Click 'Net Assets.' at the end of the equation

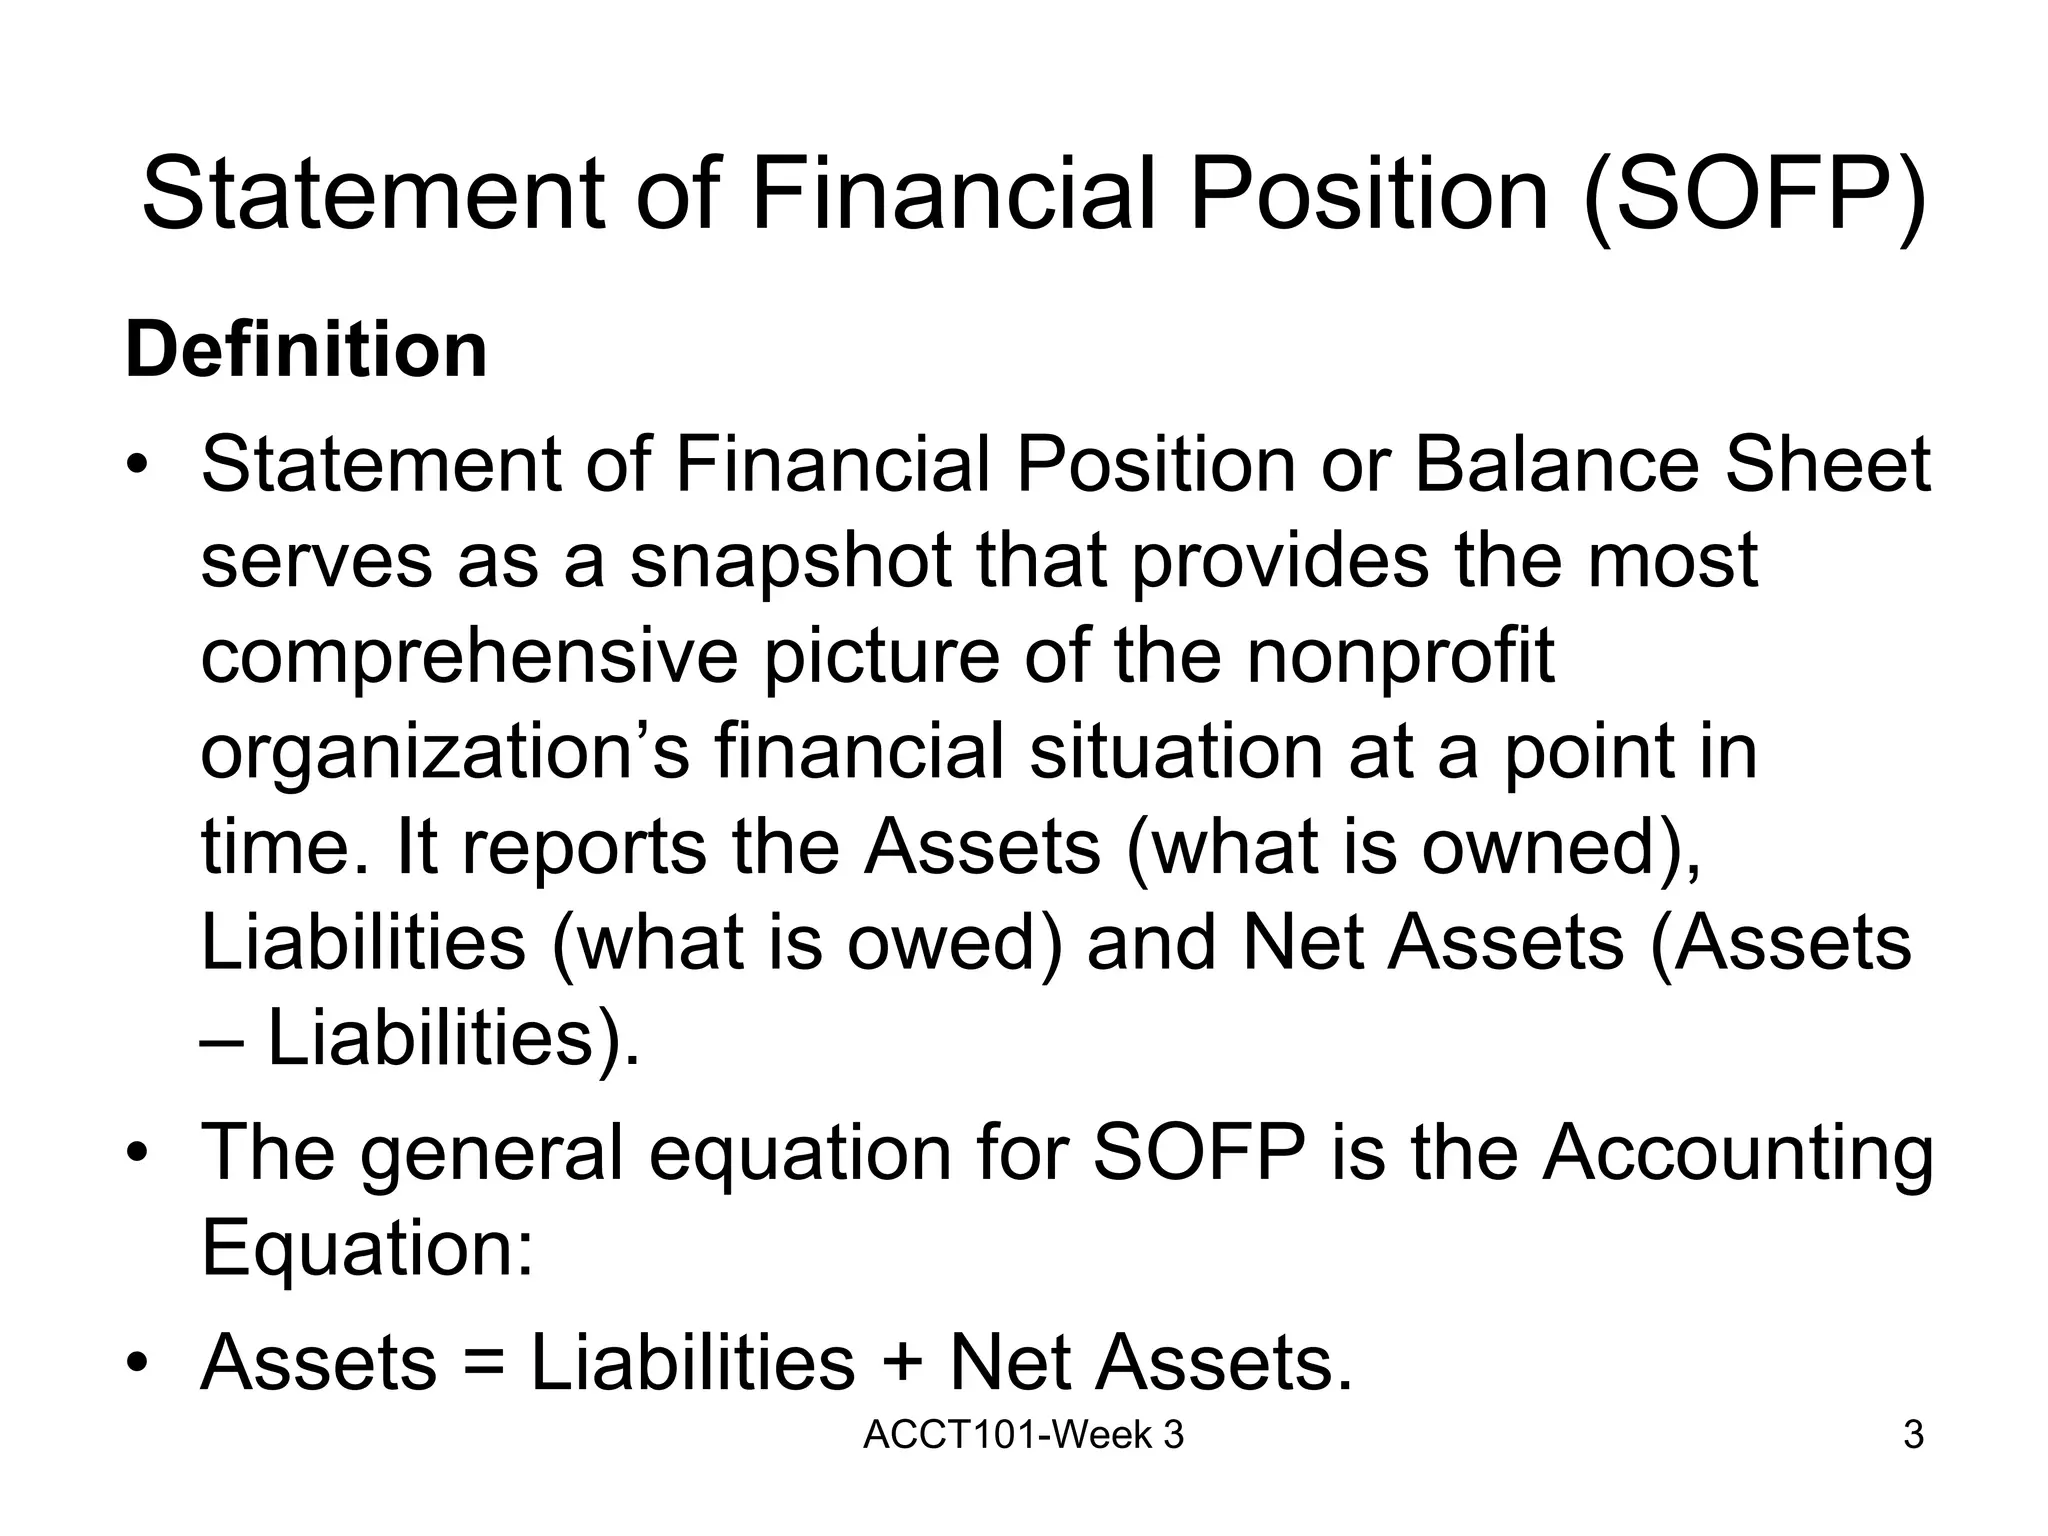[1151, 1362]
